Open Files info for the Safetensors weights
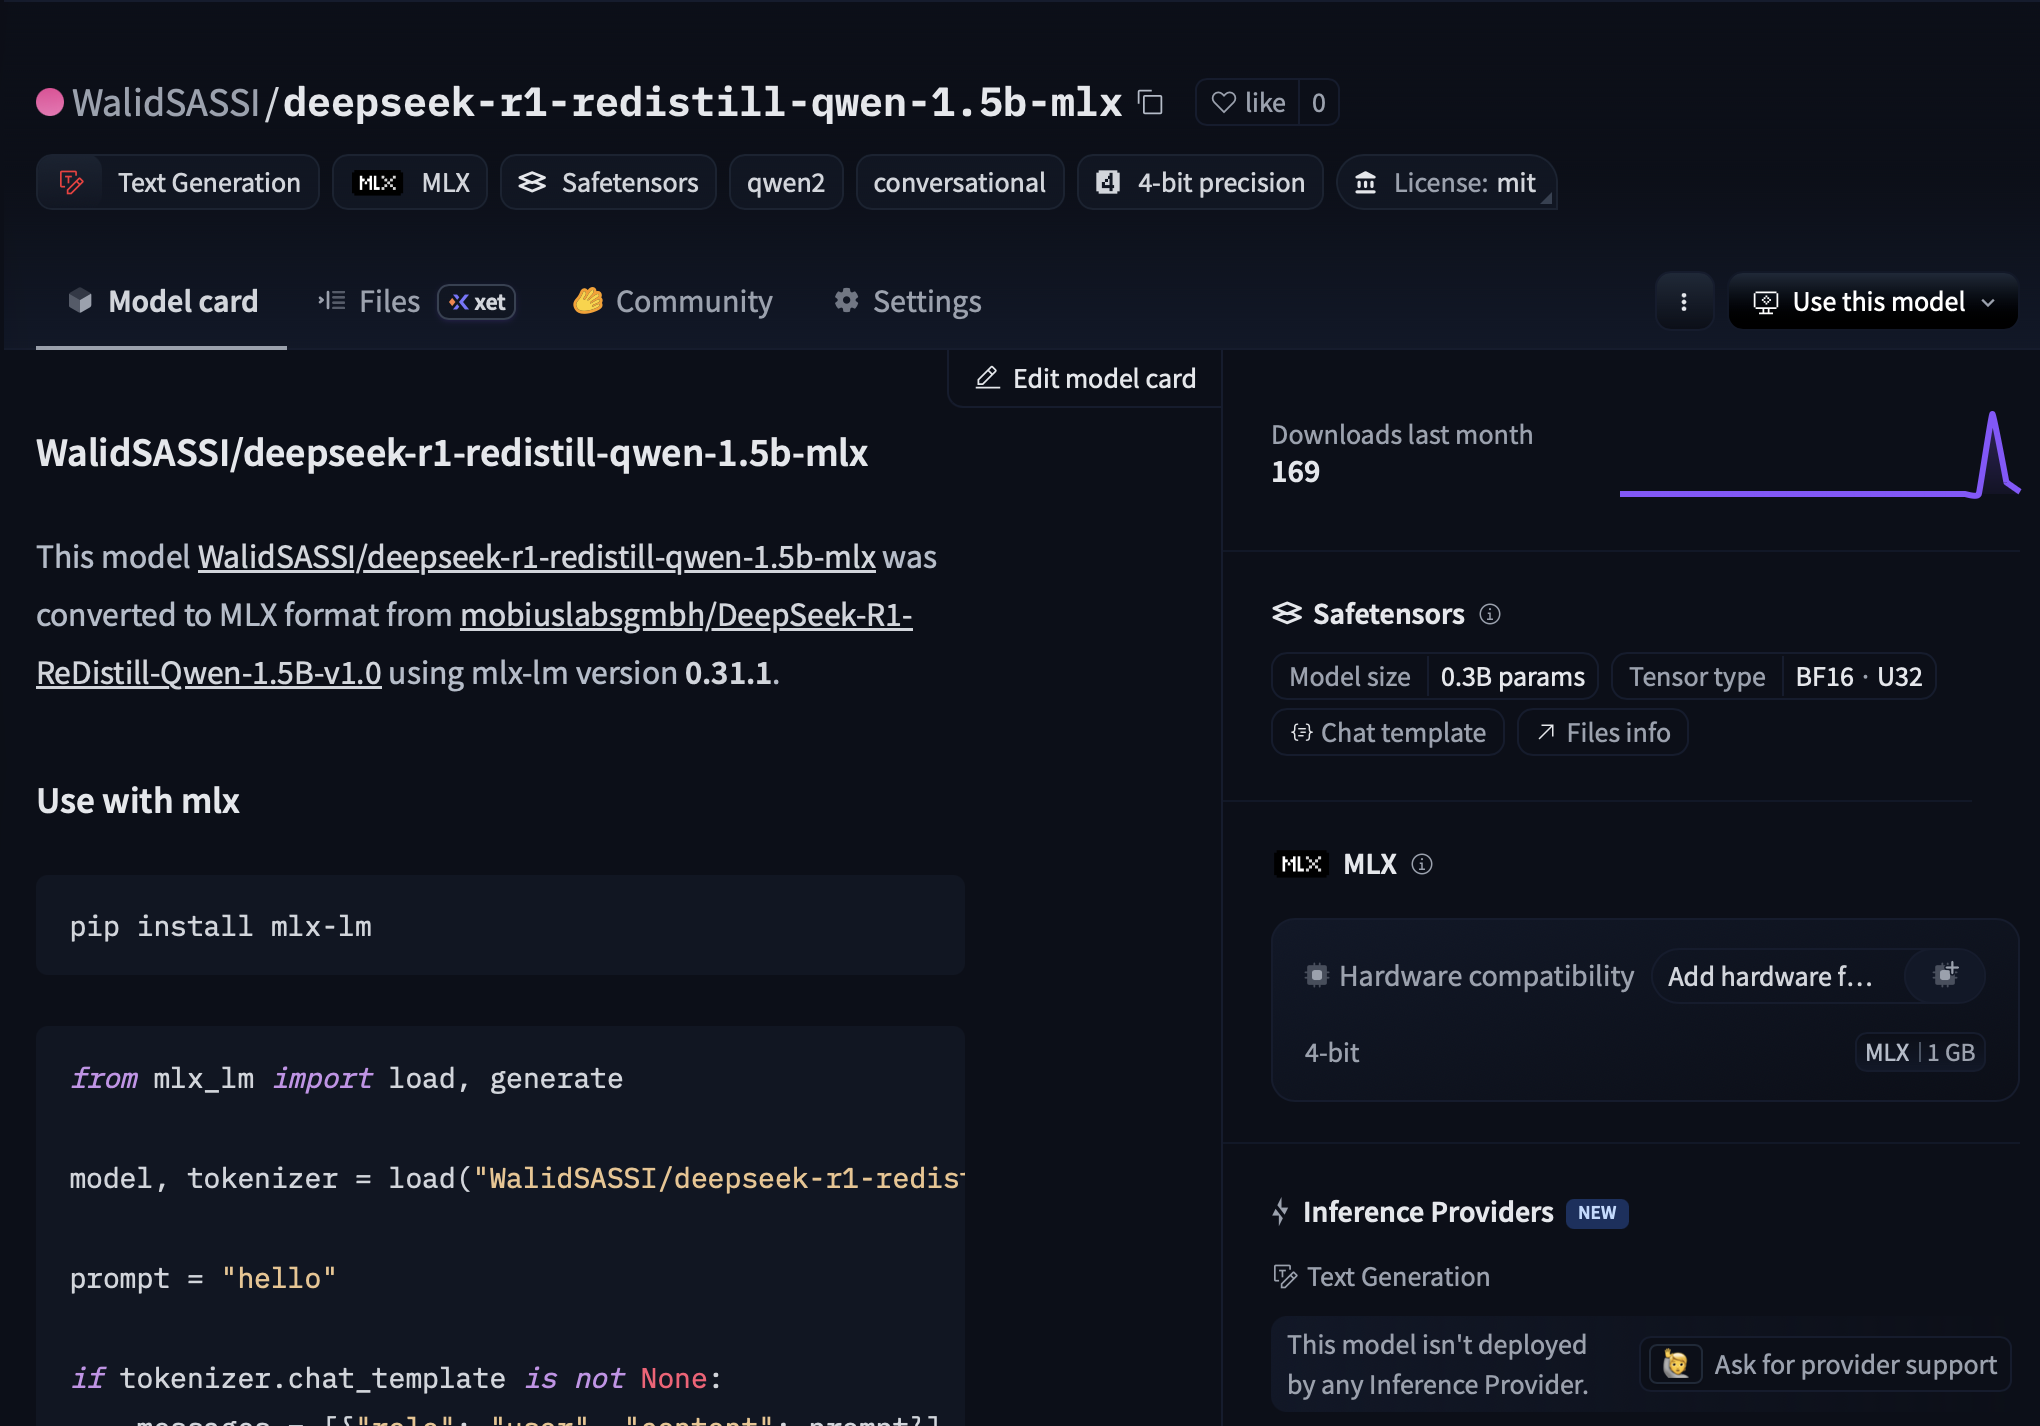The width and height of the screenshot is (2040, 1426). (x=1601, y=732)
